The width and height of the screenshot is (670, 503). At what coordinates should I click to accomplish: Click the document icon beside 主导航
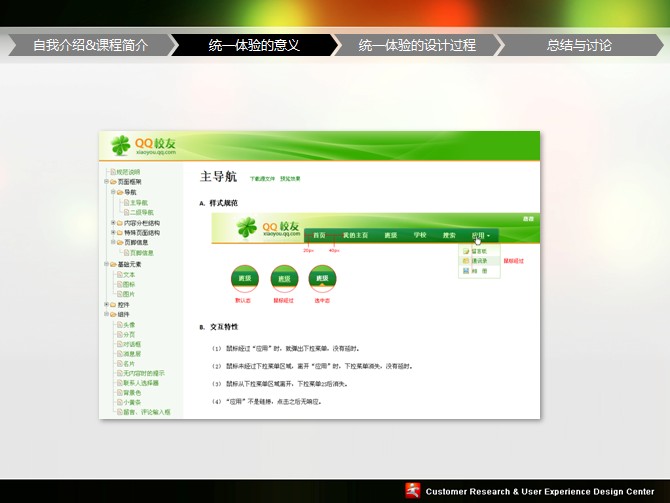pos(126,203)
